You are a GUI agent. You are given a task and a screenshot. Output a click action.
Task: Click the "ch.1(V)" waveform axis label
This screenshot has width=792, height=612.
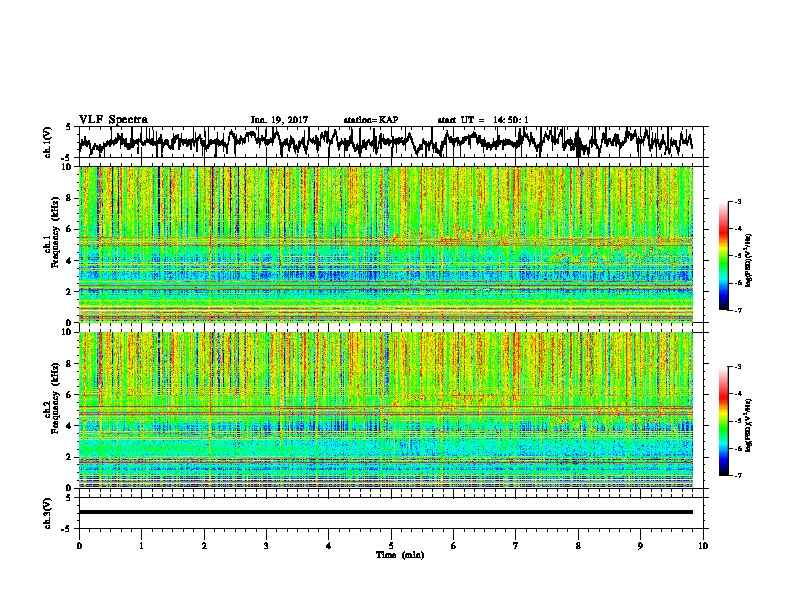tap(47, 142)
